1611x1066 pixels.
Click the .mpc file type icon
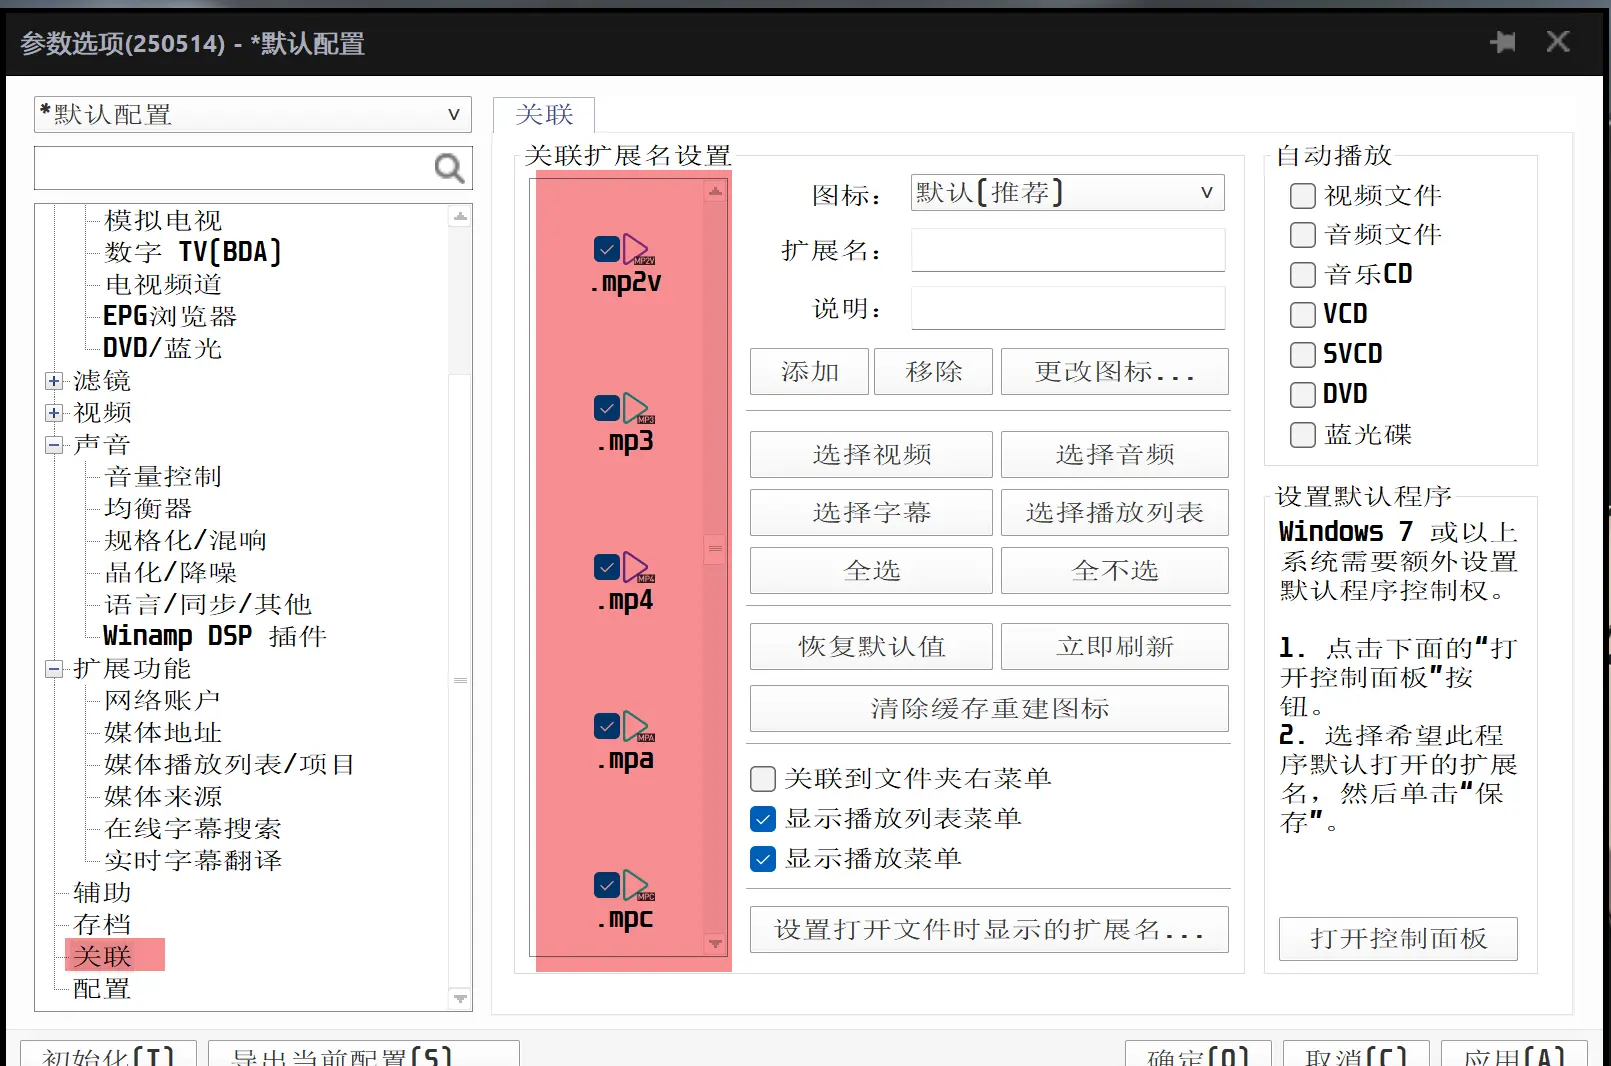639,885
